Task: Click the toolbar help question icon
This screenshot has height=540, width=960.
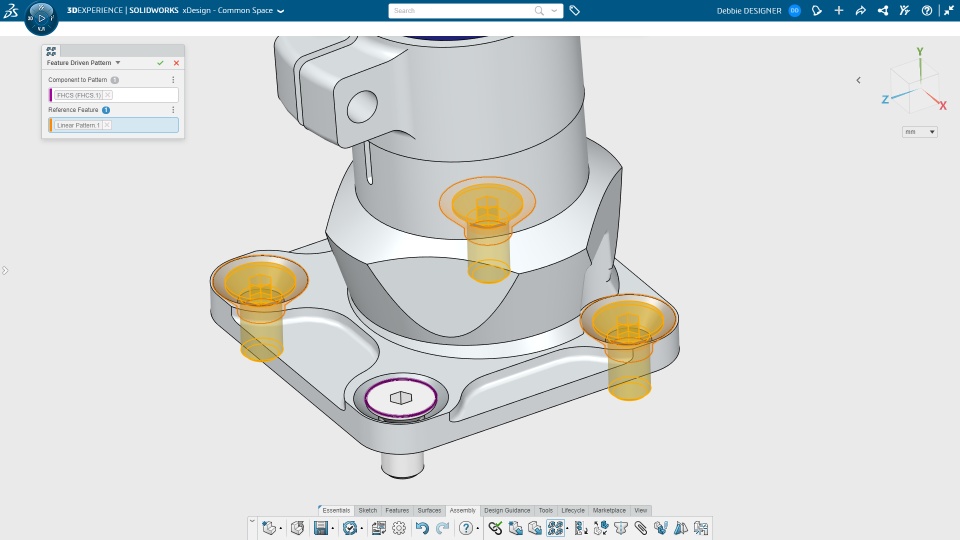Action: point(466,528)
